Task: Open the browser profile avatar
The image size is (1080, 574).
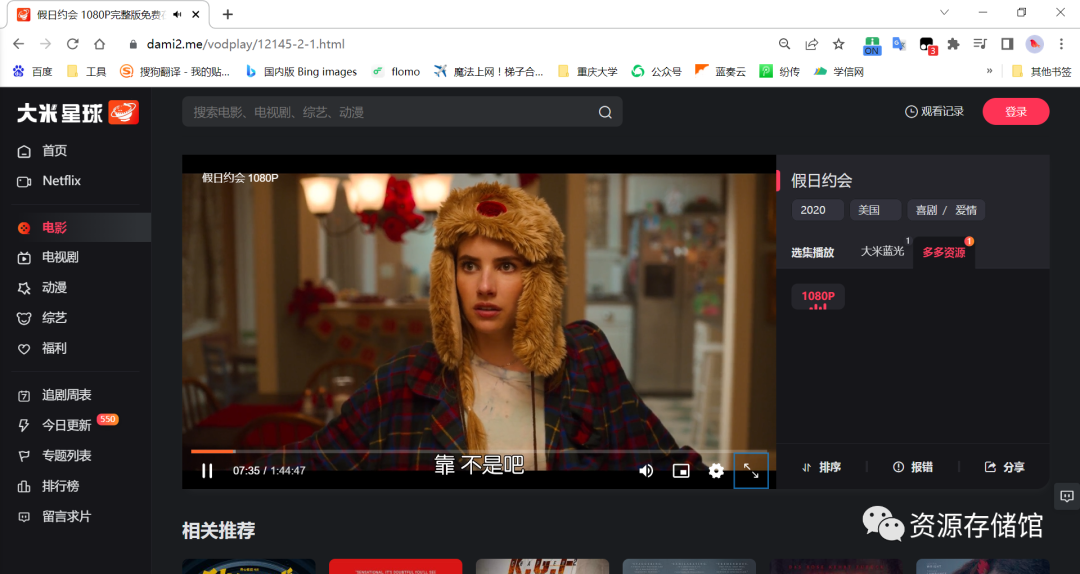Action: [1034, 44]
